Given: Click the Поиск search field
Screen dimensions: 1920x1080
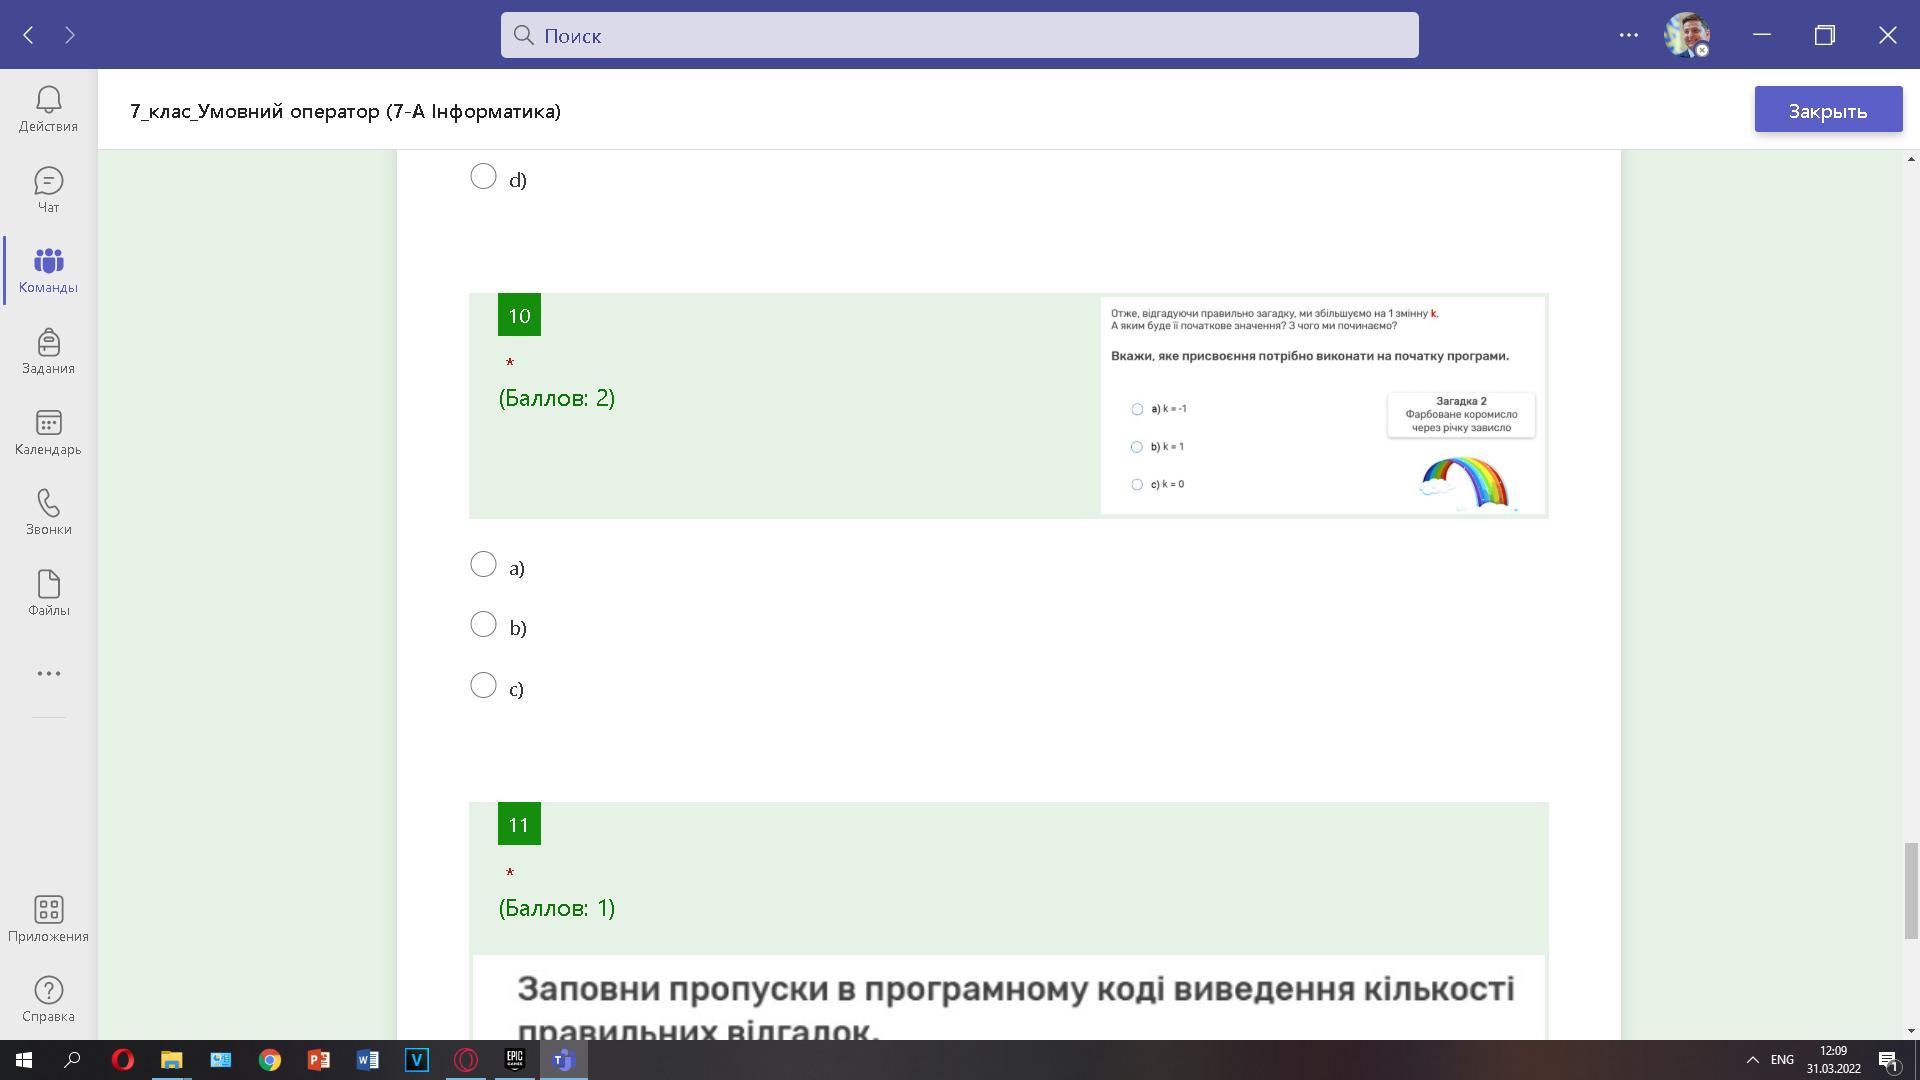Looking at the screenshot, I should (x=958, y=35).
